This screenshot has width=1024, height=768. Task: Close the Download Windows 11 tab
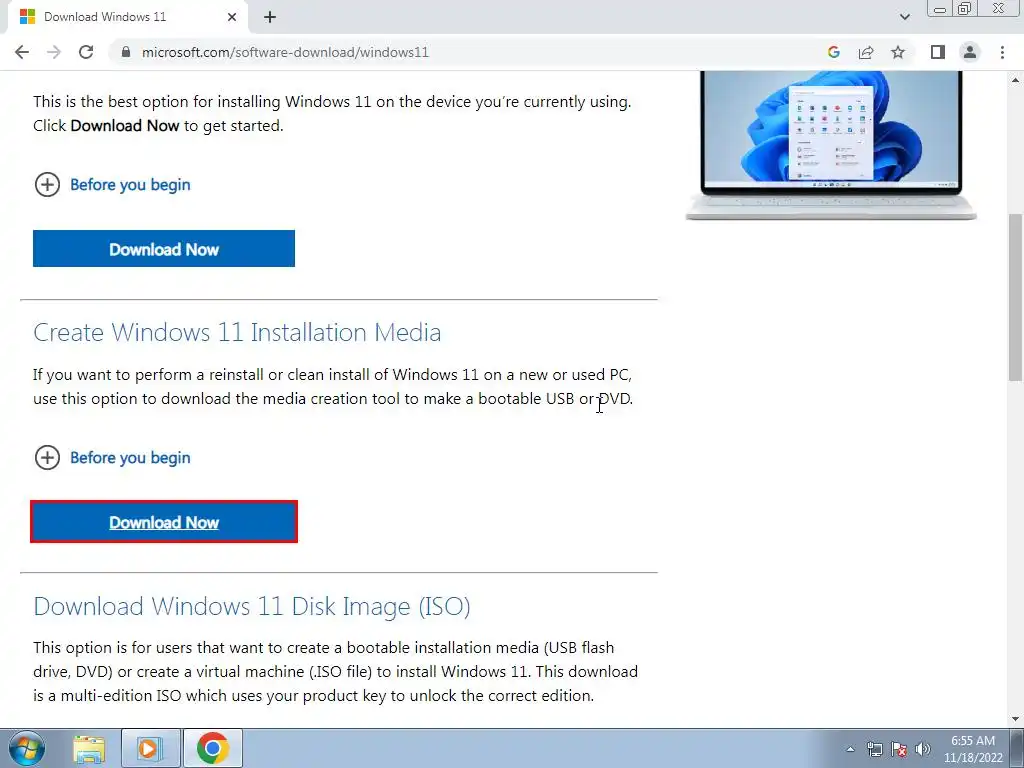232,17
